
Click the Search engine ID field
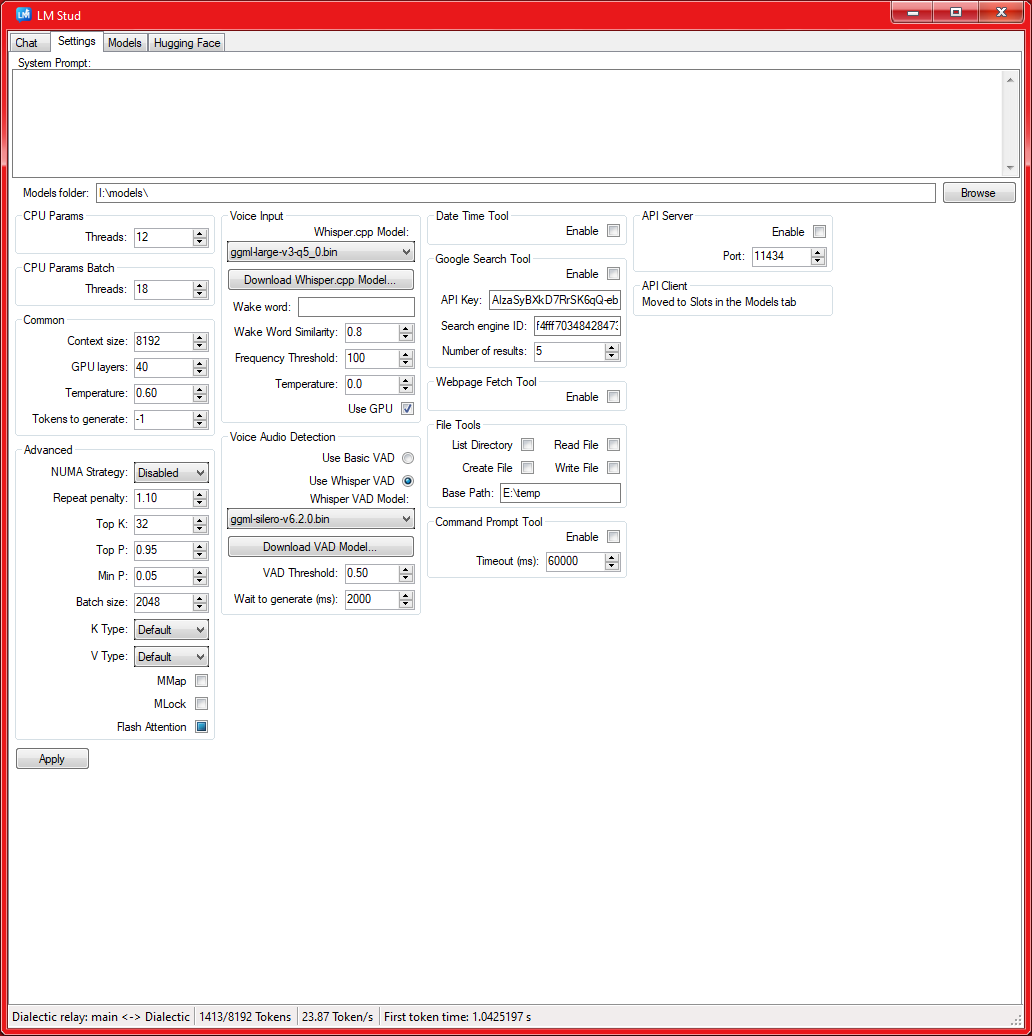[x=577, y=326]
